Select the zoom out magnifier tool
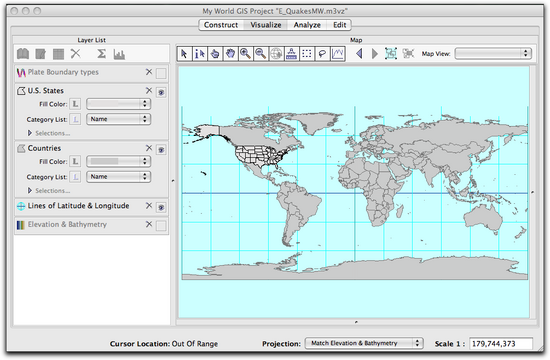This screenshot has width=550, height=360. (x=261, y=54)
